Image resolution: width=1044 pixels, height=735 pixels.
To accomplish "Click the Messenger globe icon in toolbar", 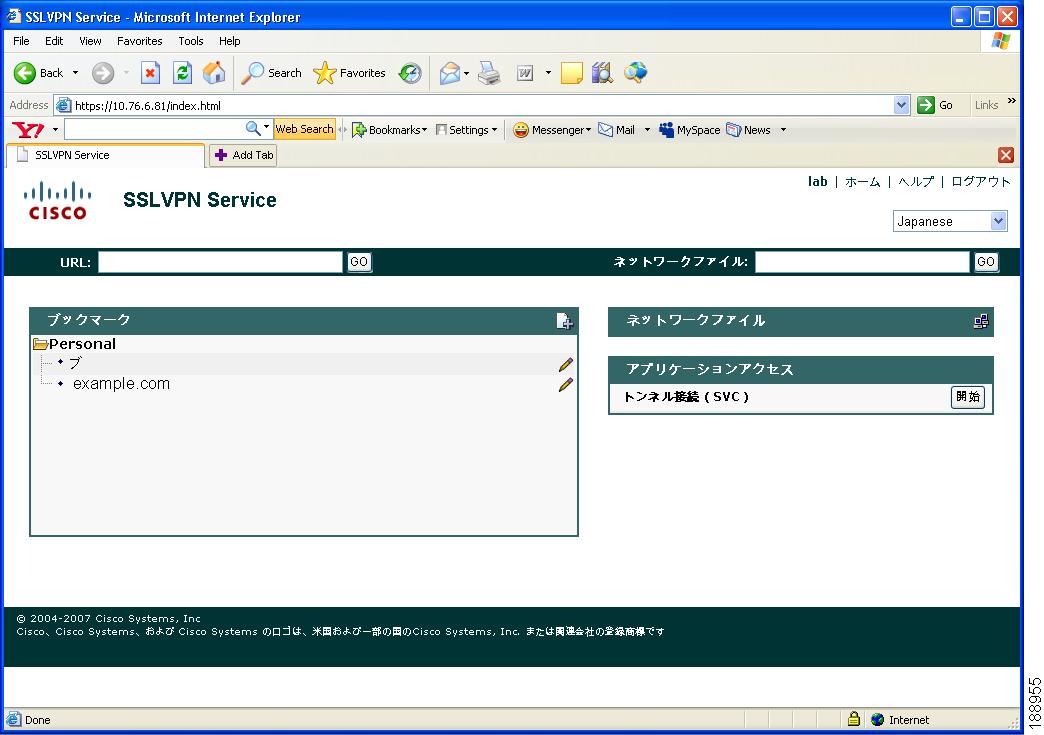I will (636, 72).
